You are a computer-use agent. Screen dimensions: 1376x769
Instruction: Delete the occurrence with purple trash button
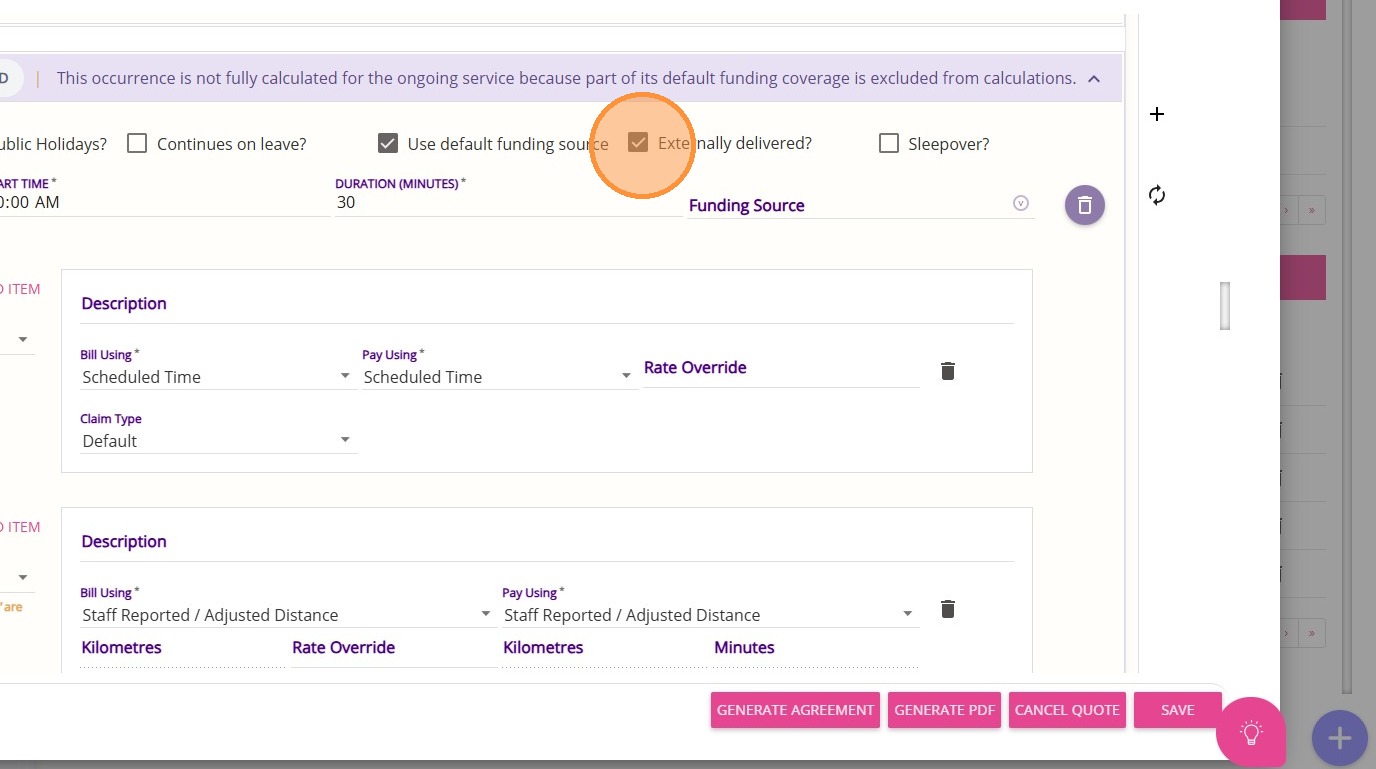tap(1085, 205)
